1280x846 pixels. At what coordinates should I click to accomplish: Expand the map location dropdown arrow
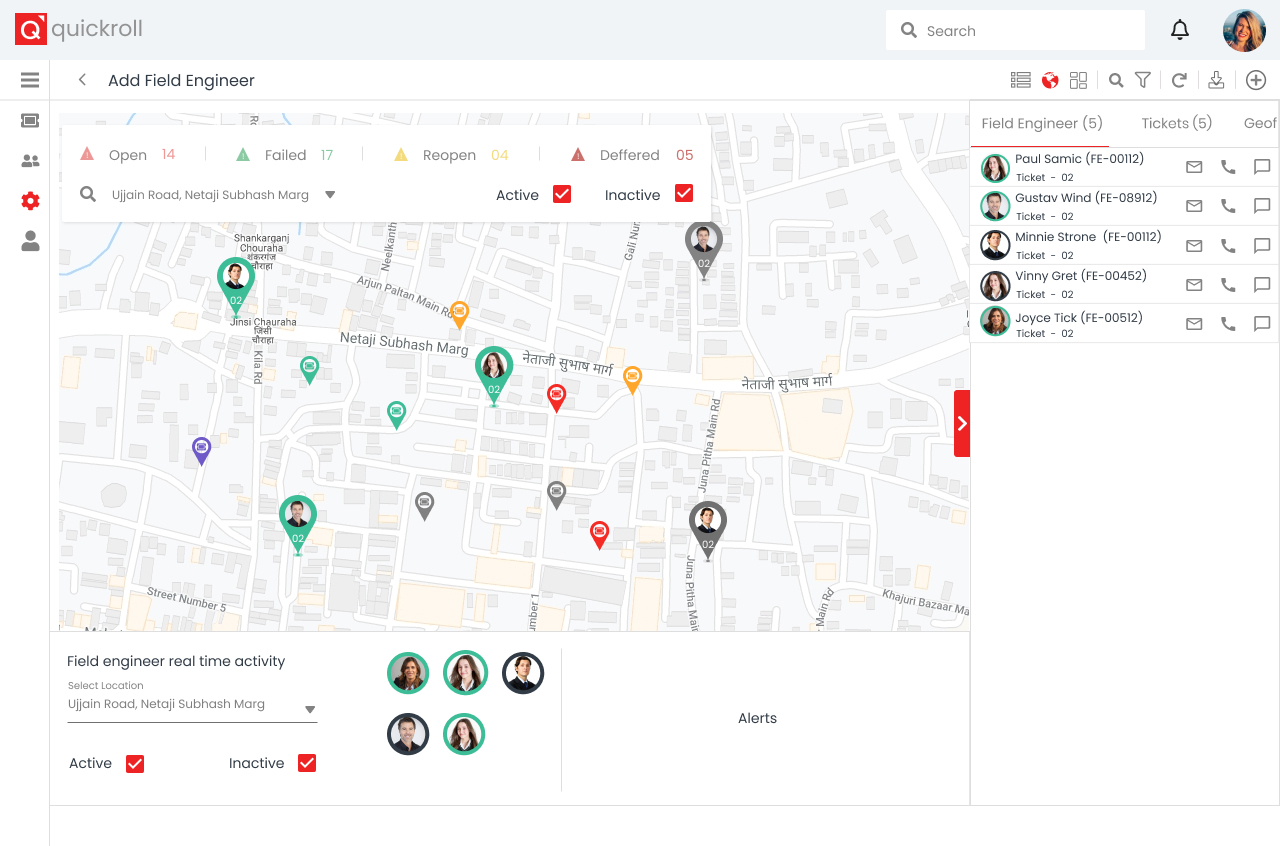330,195
